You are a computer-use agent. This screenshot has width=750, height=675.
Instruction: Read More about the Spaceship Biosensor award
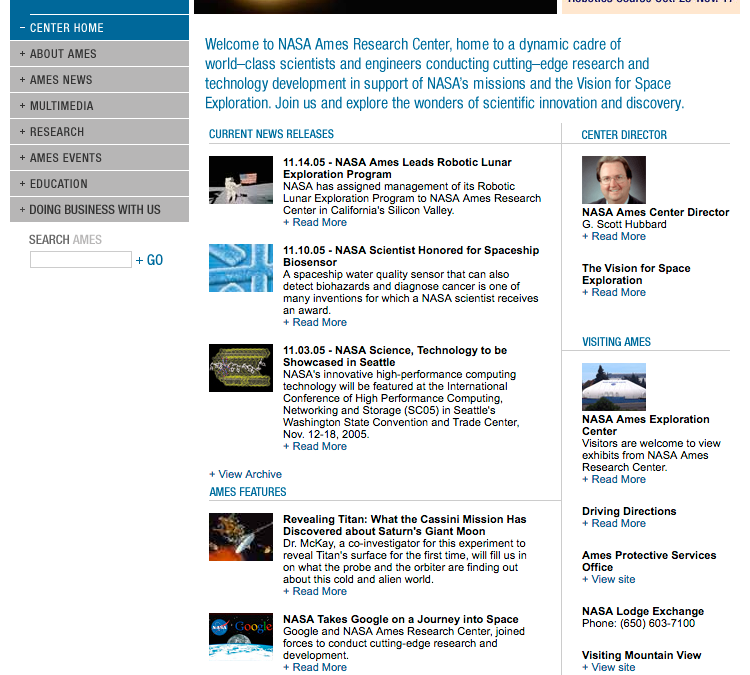(x=315, y=322)
